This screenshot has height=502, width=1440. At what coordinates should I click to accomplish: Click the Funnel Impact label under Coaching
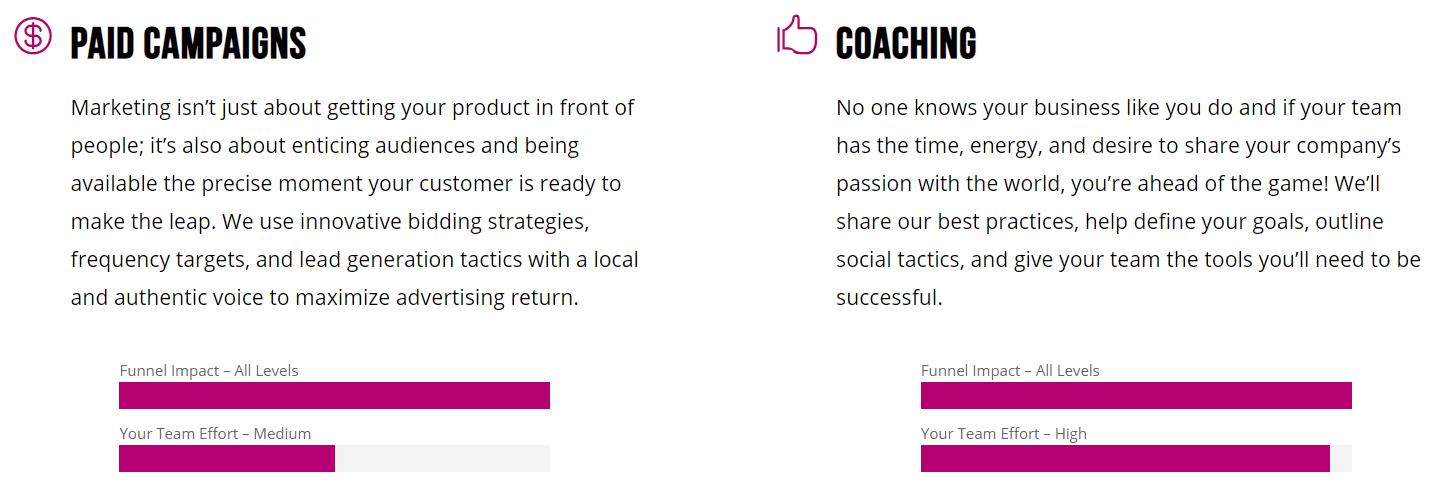[1010, 371]
